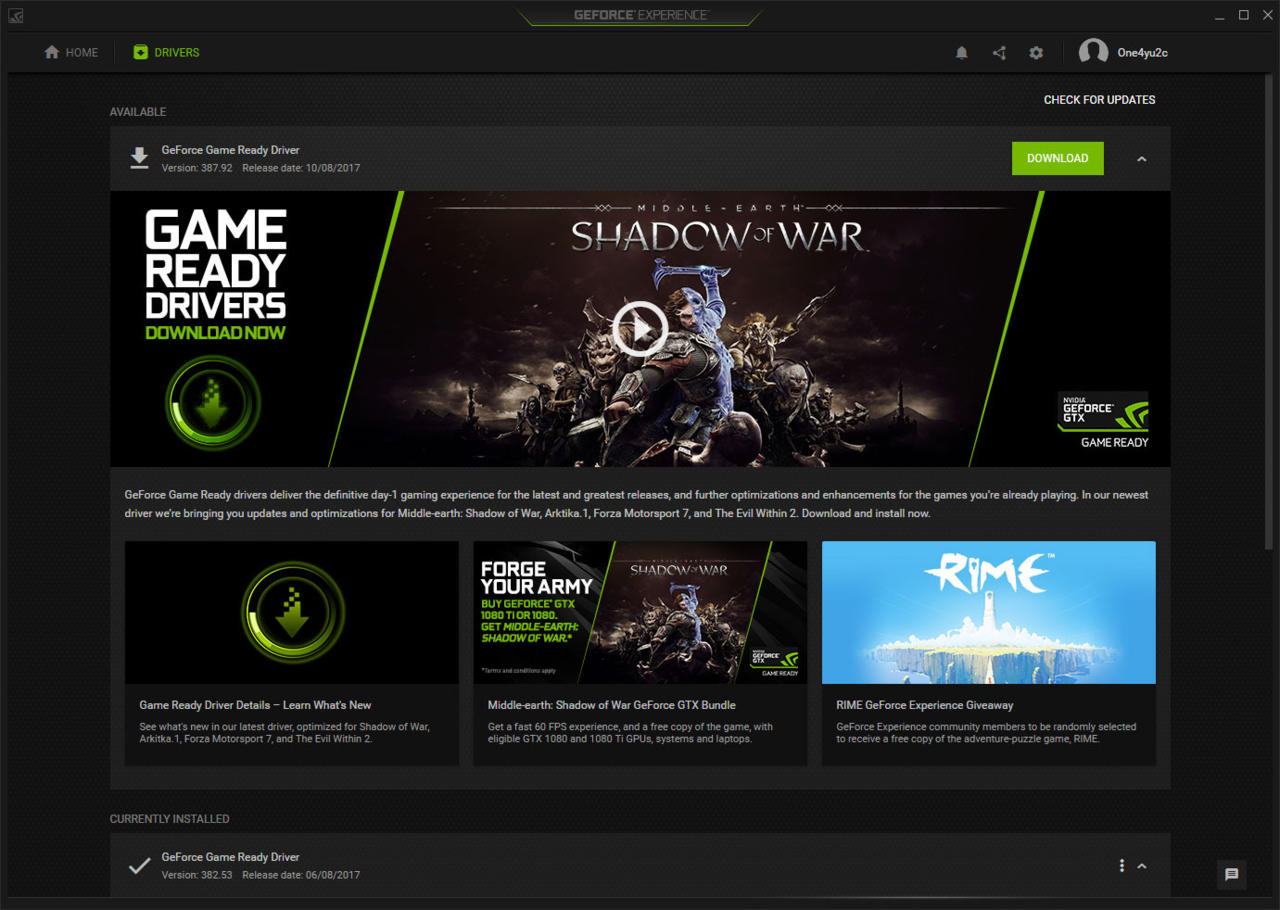Collapse the available driver details chevron
Viewport: 1280px width, 910px height.
[1142, 159]
